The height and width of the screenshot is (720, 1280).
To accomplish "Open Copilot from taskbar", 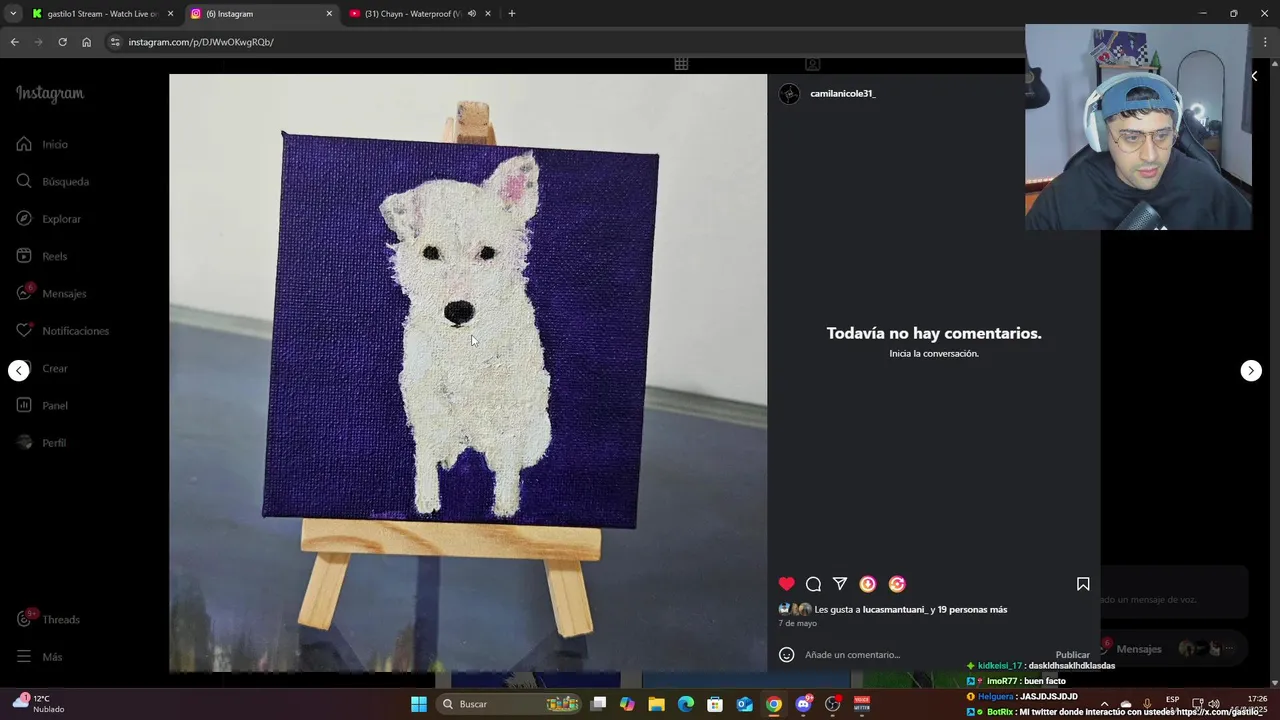I will coord(627,704).
